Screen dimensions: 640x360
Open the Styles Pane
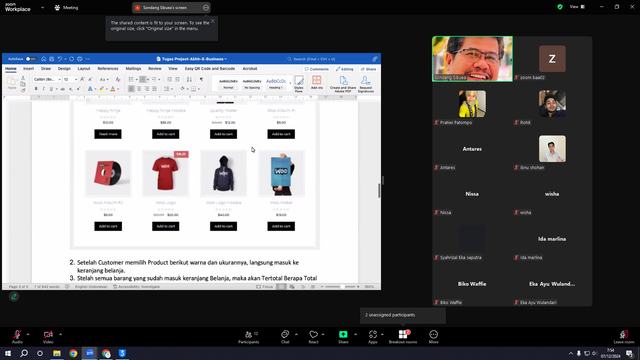click(x=299, y=83)
